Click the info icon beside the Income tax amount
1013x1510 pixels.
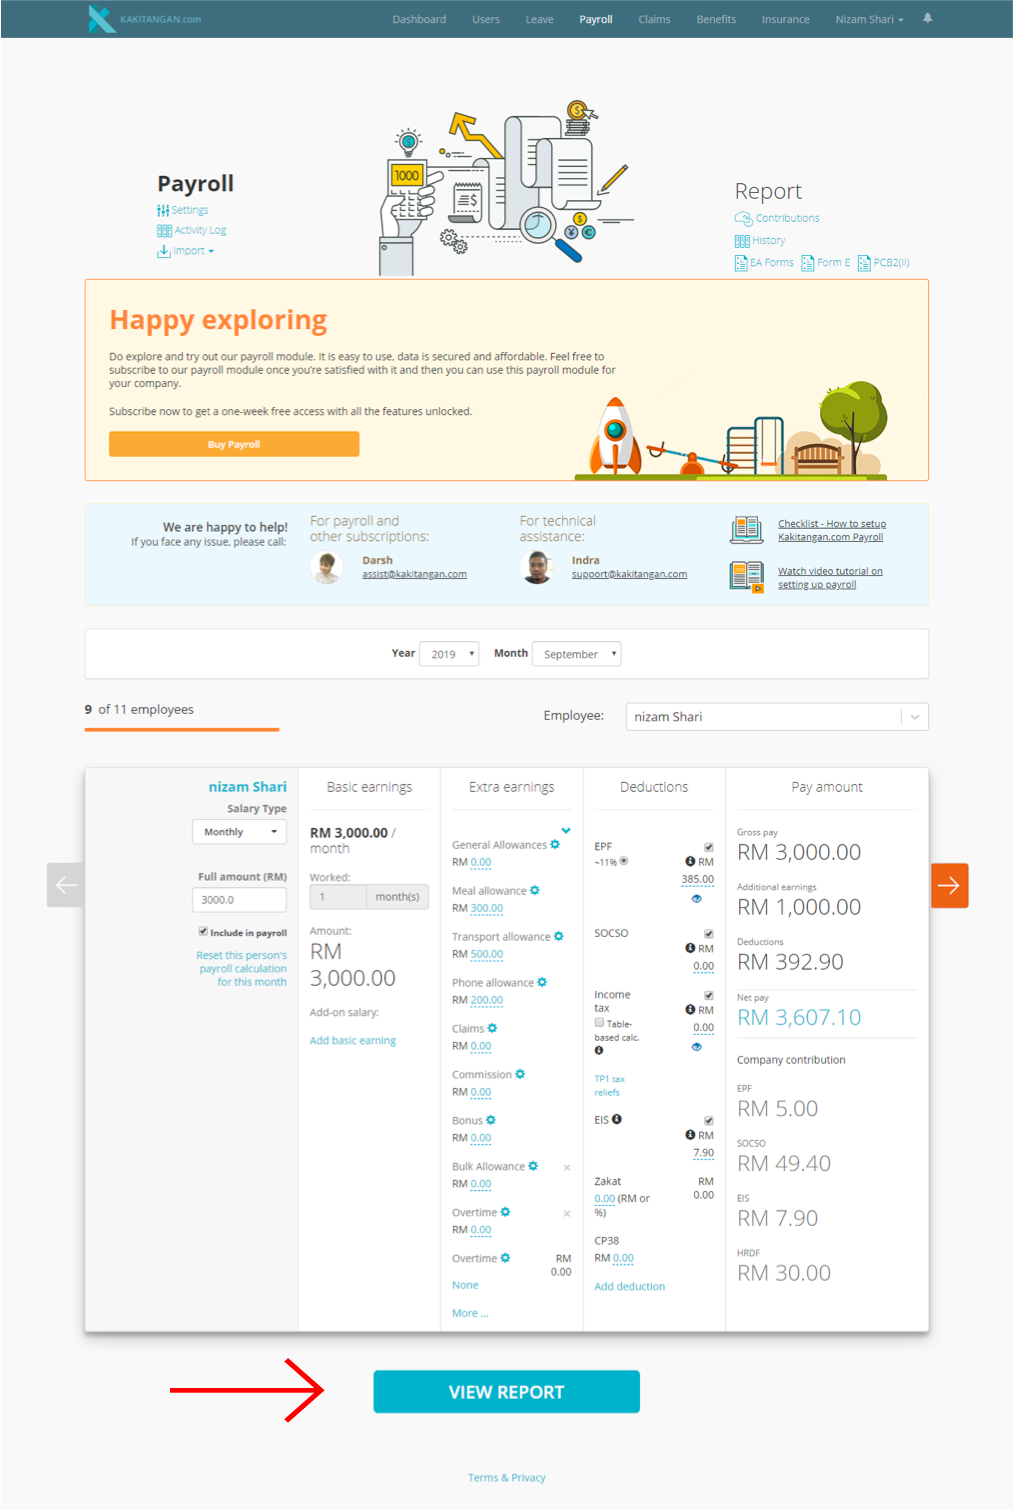tap(690, 1010)
